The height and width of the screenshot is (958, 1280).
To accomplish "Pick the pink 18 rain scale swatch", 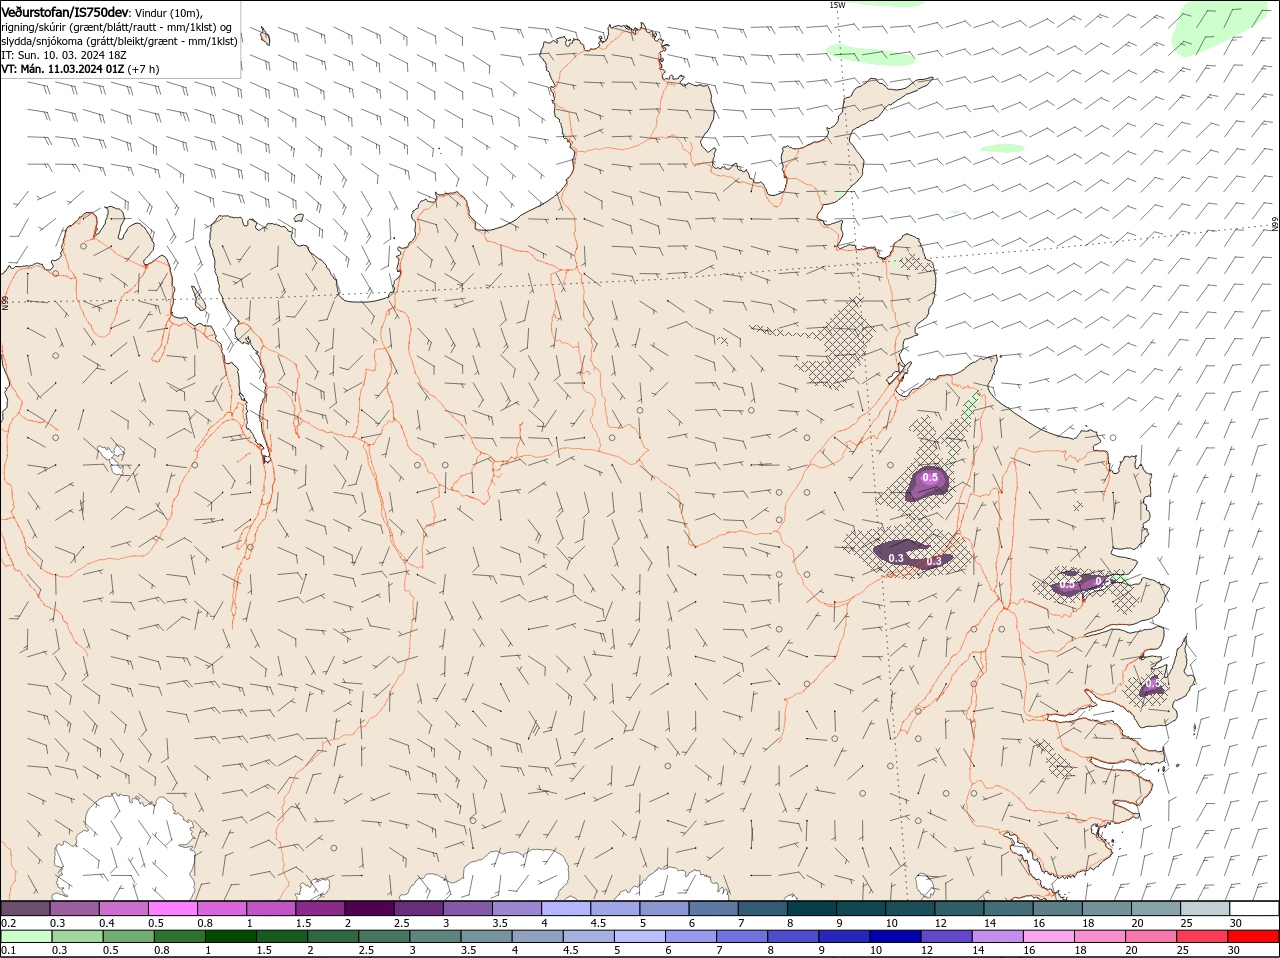I will (x=1098, y=937).
